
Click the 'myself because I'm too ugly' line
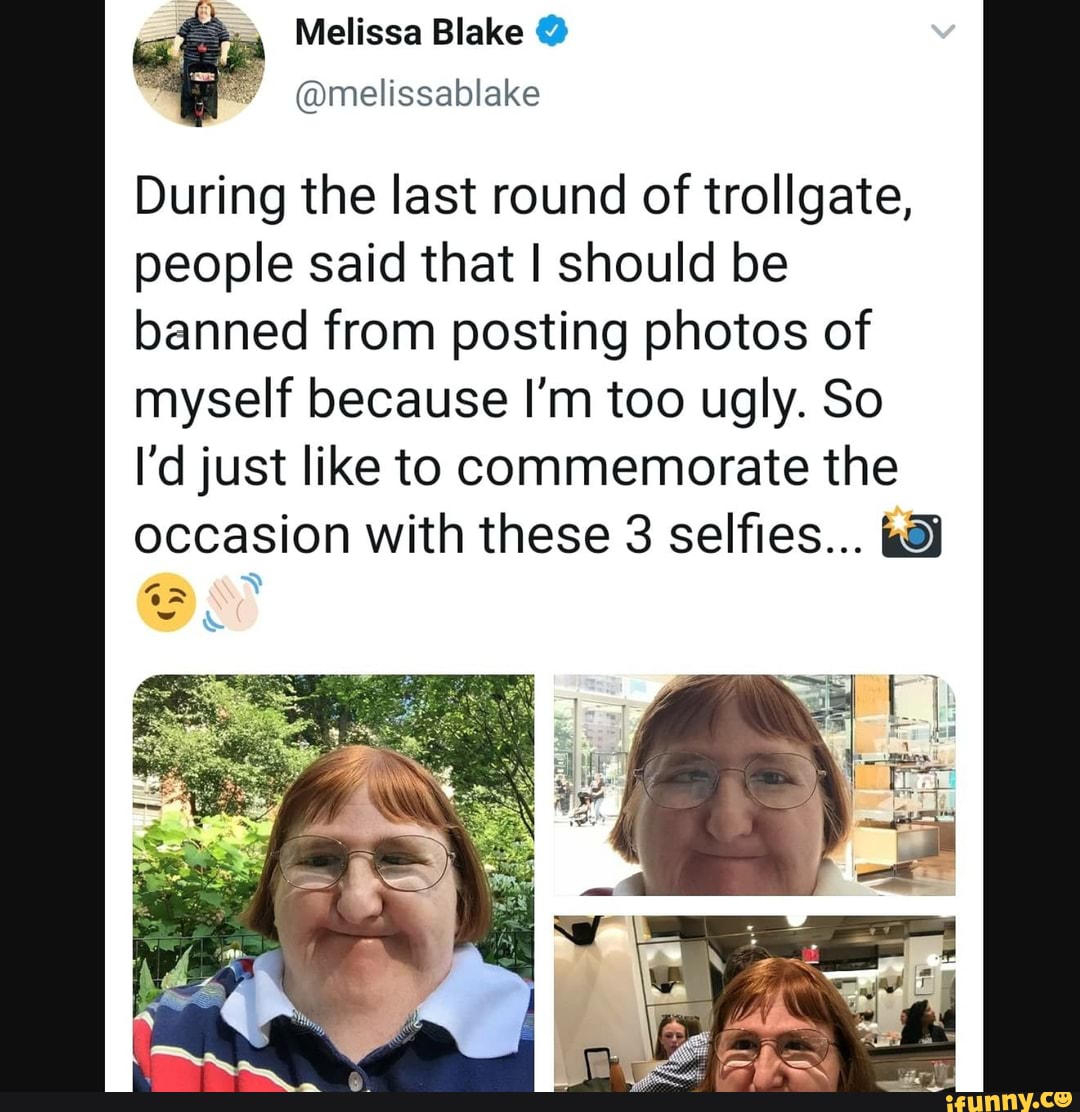coord(508,399)
